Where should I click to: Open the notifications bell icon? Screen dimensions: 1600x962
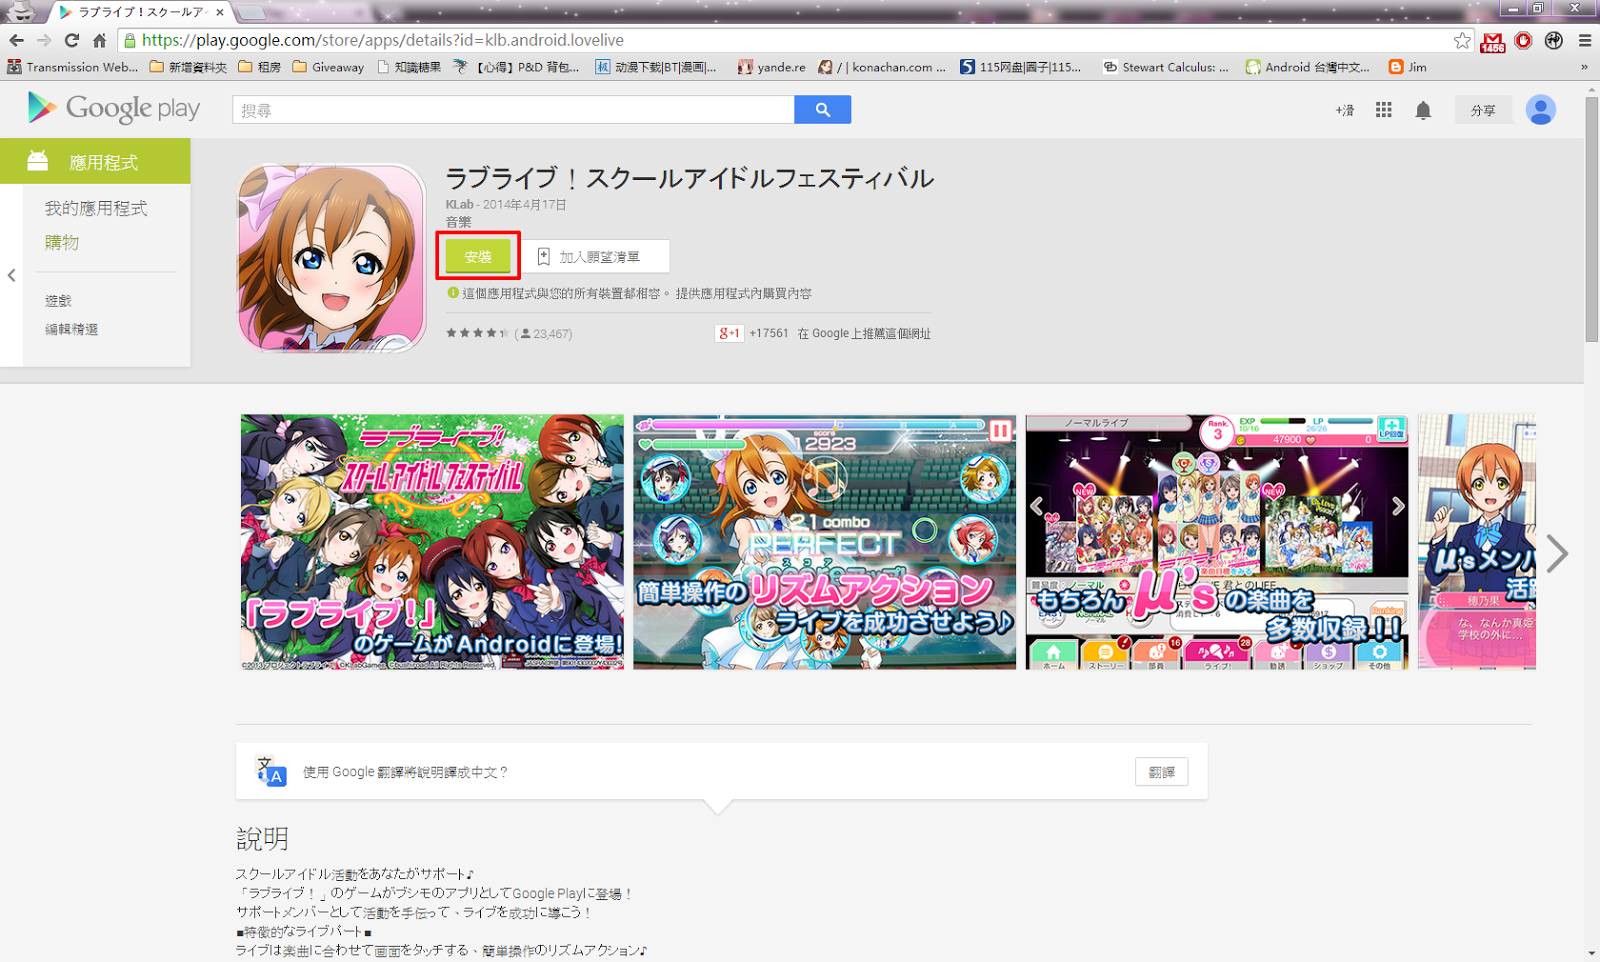pyautogui.click(x=1423, y=110)
